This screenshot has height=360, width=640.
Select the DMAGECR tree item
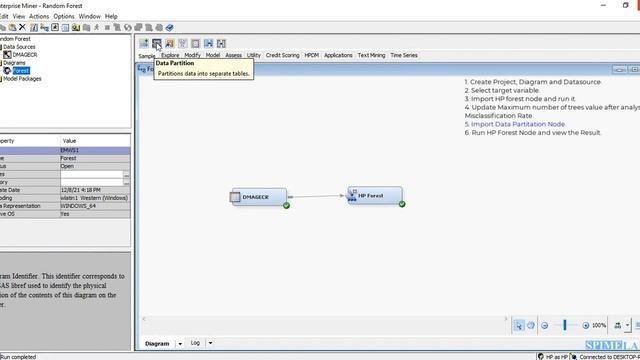25,54
